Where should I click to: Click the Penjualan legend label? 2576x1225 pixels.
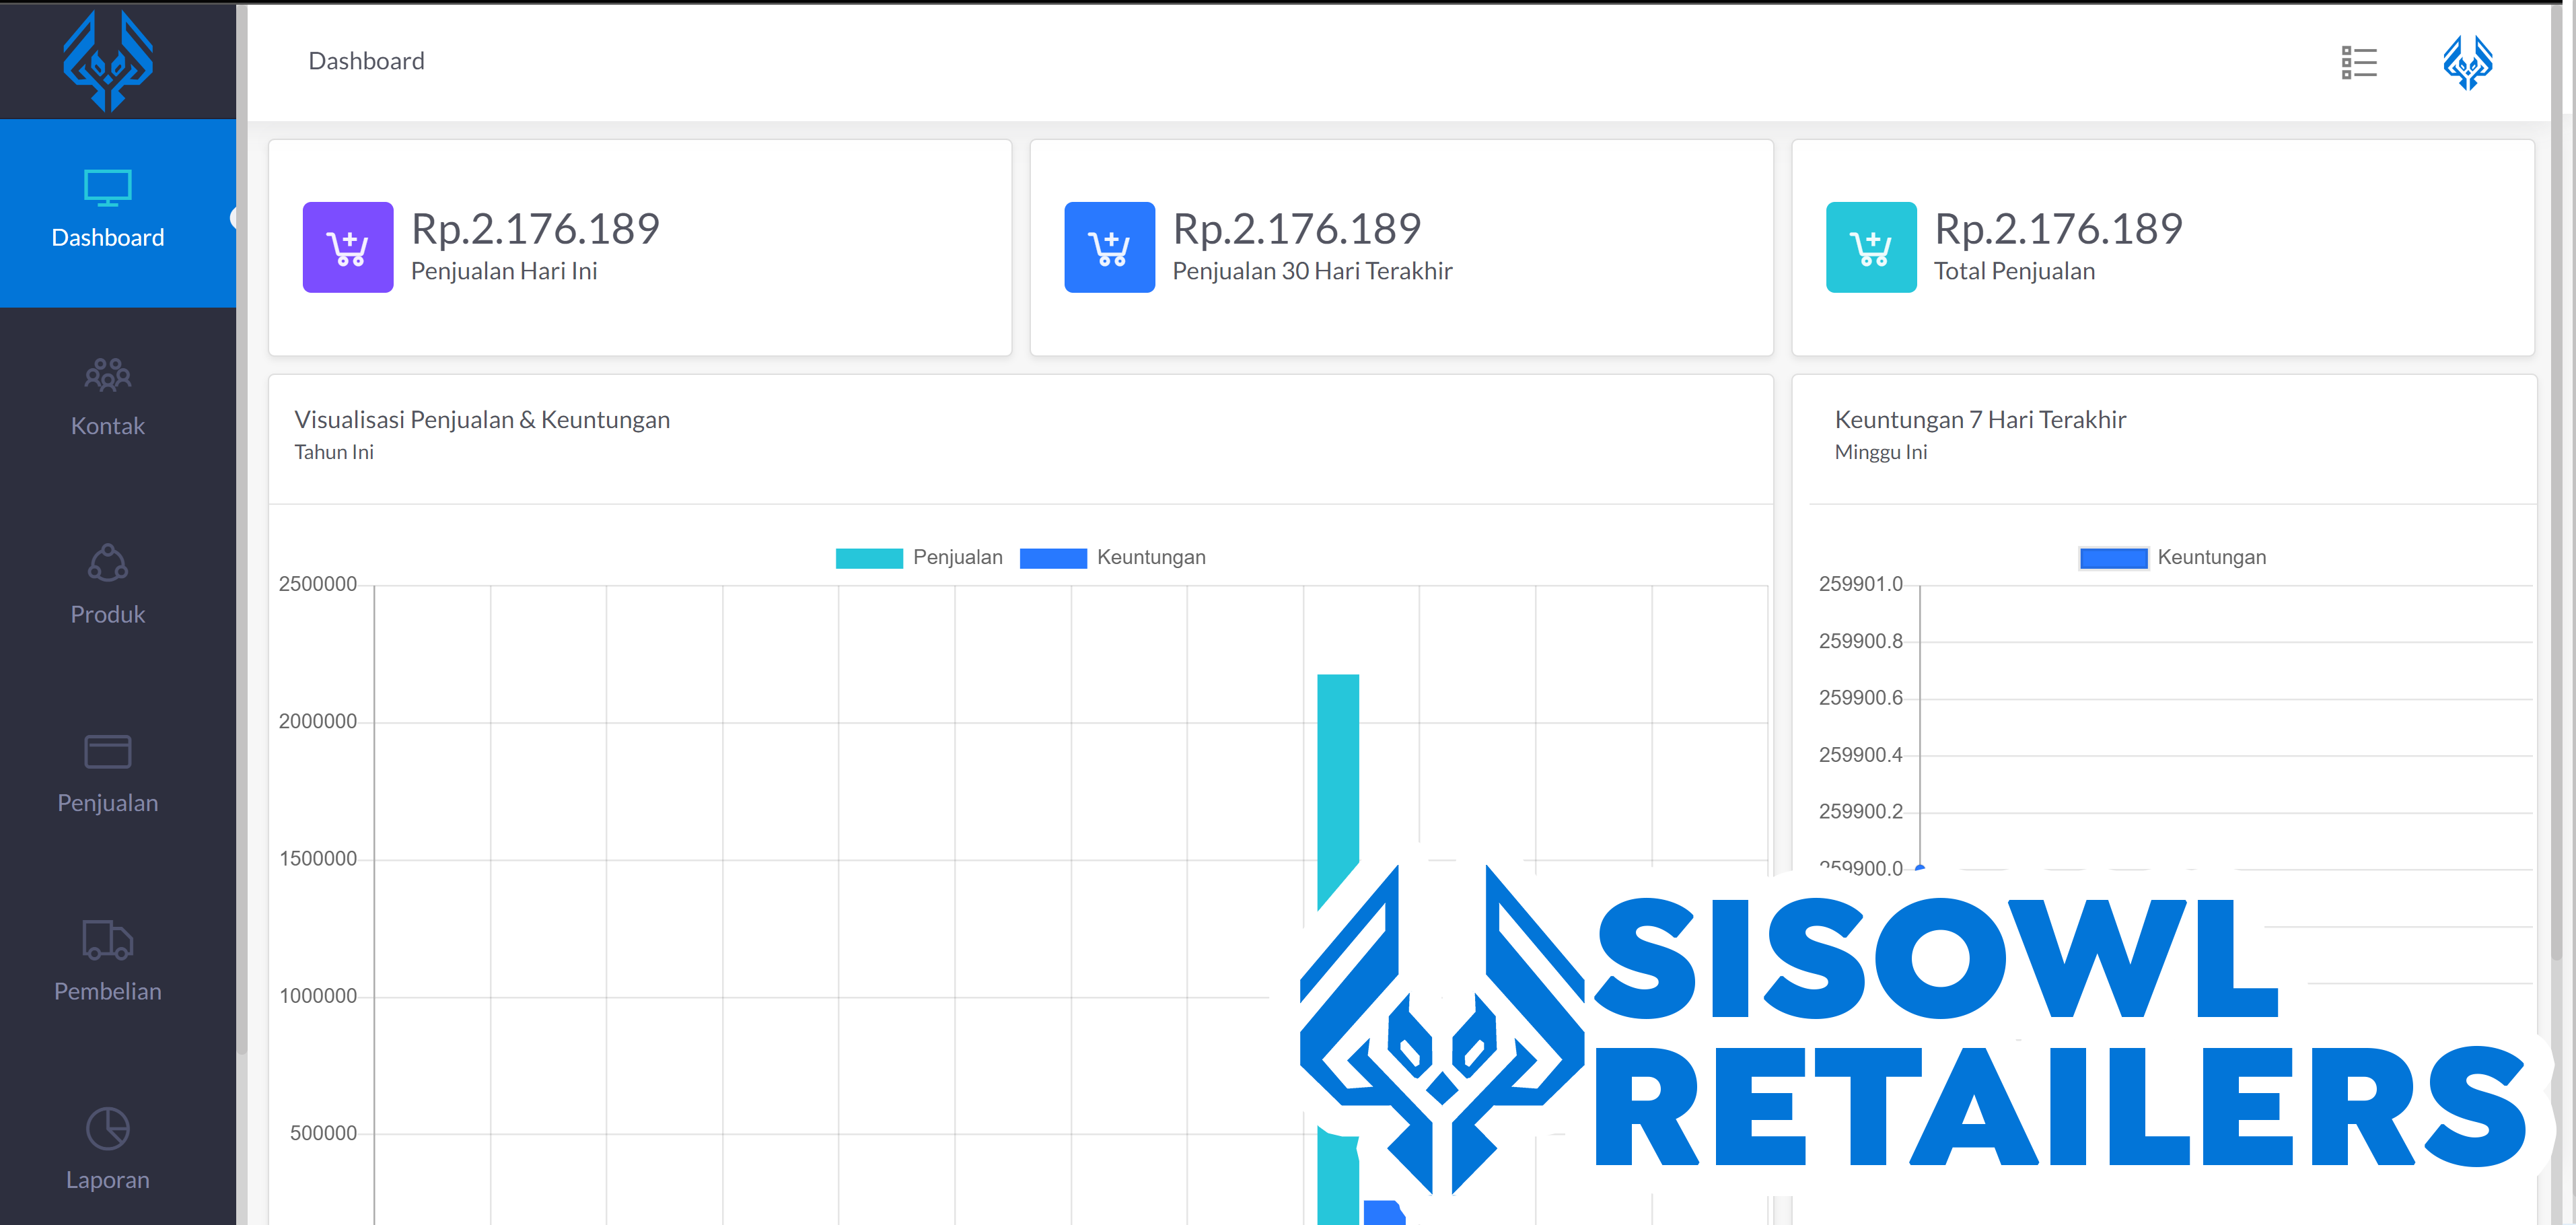tap(957, 557)
